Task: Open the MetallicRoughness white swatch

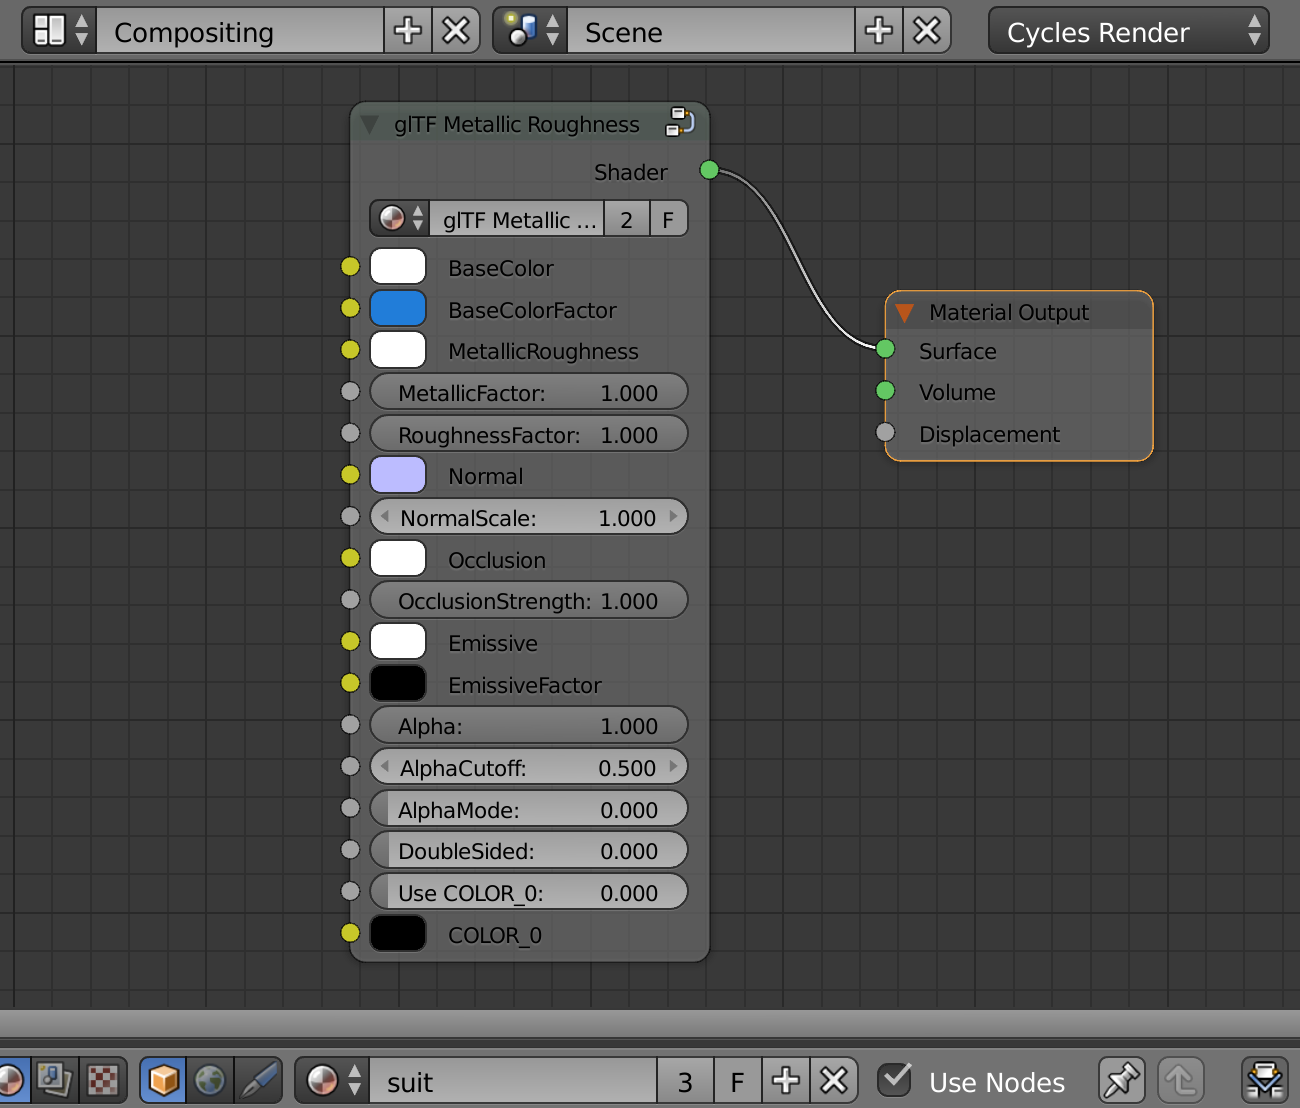Action: [x=398, y=350]
